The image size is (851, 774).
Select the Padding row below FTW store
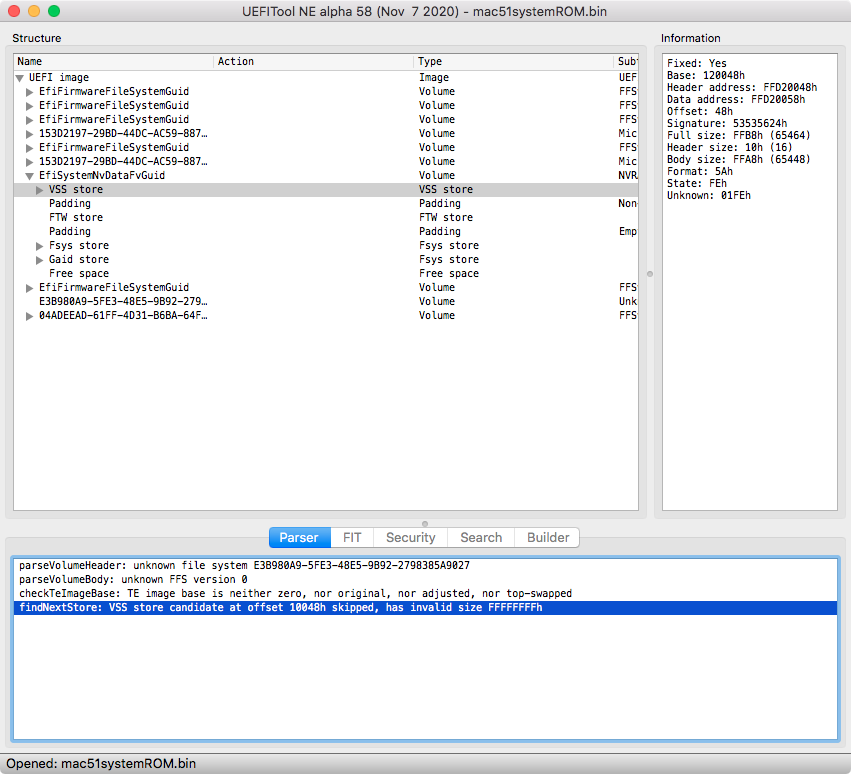tap(326, 232)
